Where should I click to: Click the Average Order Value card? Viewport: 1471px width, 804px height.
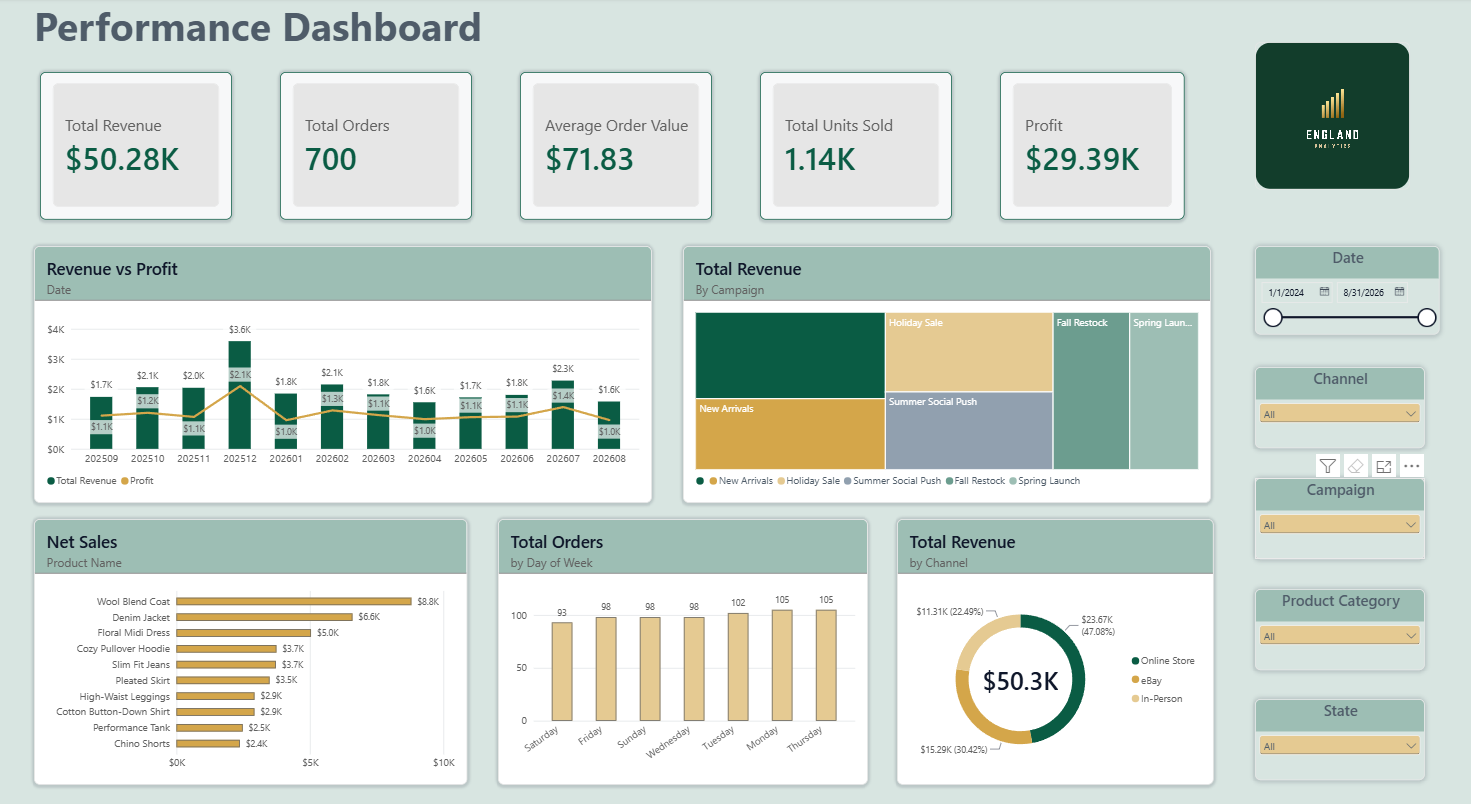616,146
